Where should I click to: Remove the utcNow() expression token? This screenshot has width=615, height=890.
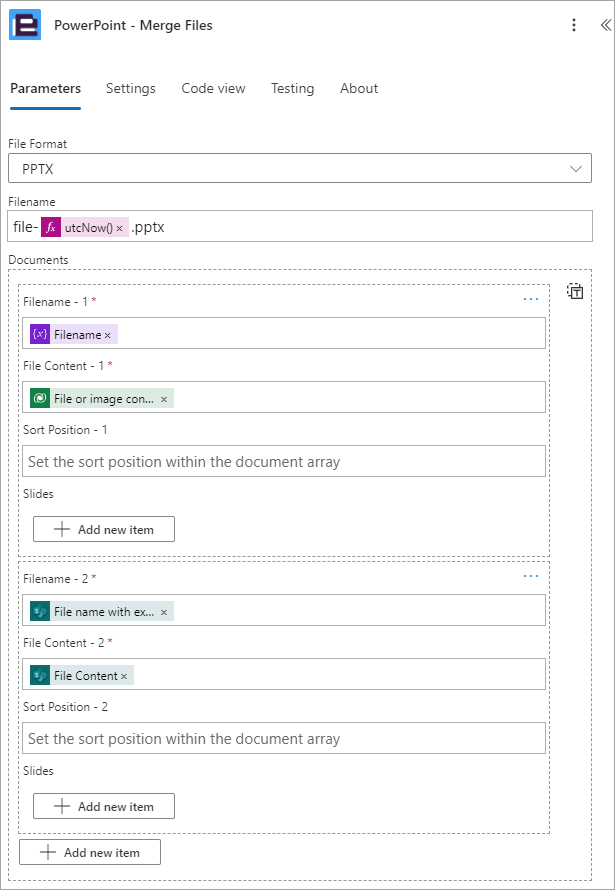click(119, 228)
